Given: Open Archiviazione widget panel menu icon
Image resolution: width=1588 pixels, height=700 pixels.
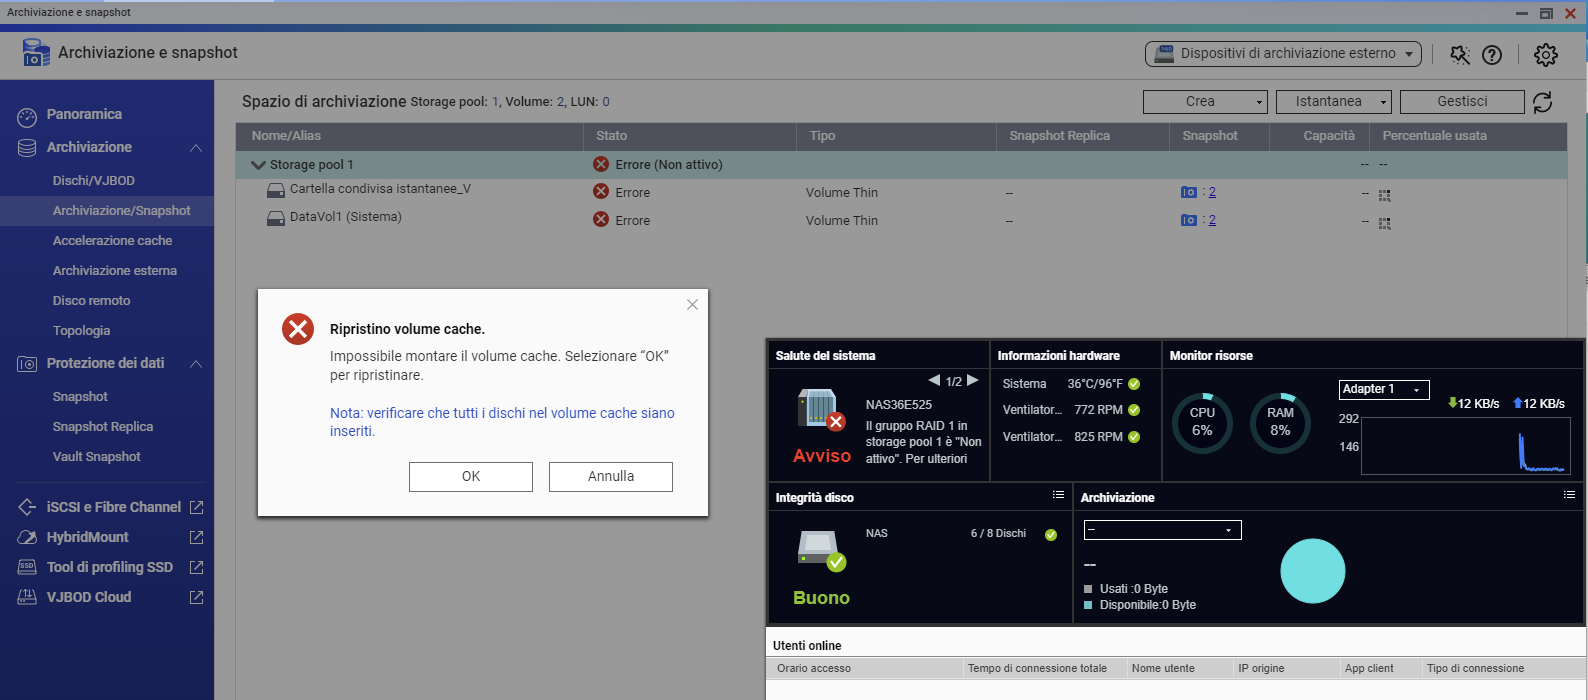Looking at the screenshot, I should [1569, 495].
